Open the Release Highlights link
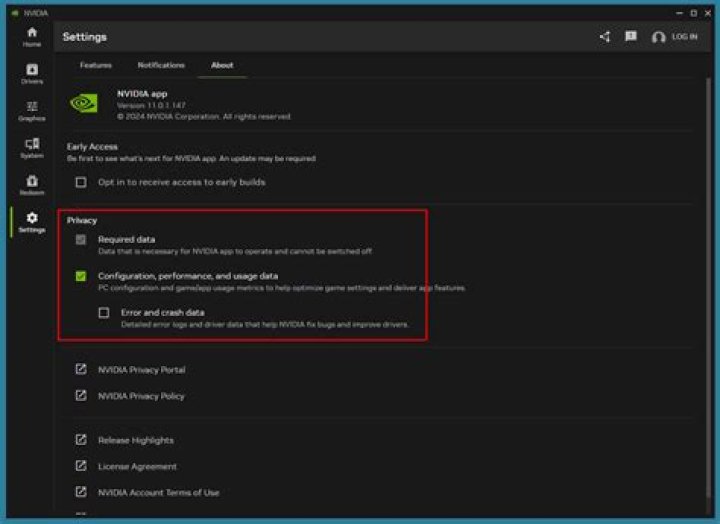The height and width of the screenshot is (524, 720). click(x=136, y=440)
